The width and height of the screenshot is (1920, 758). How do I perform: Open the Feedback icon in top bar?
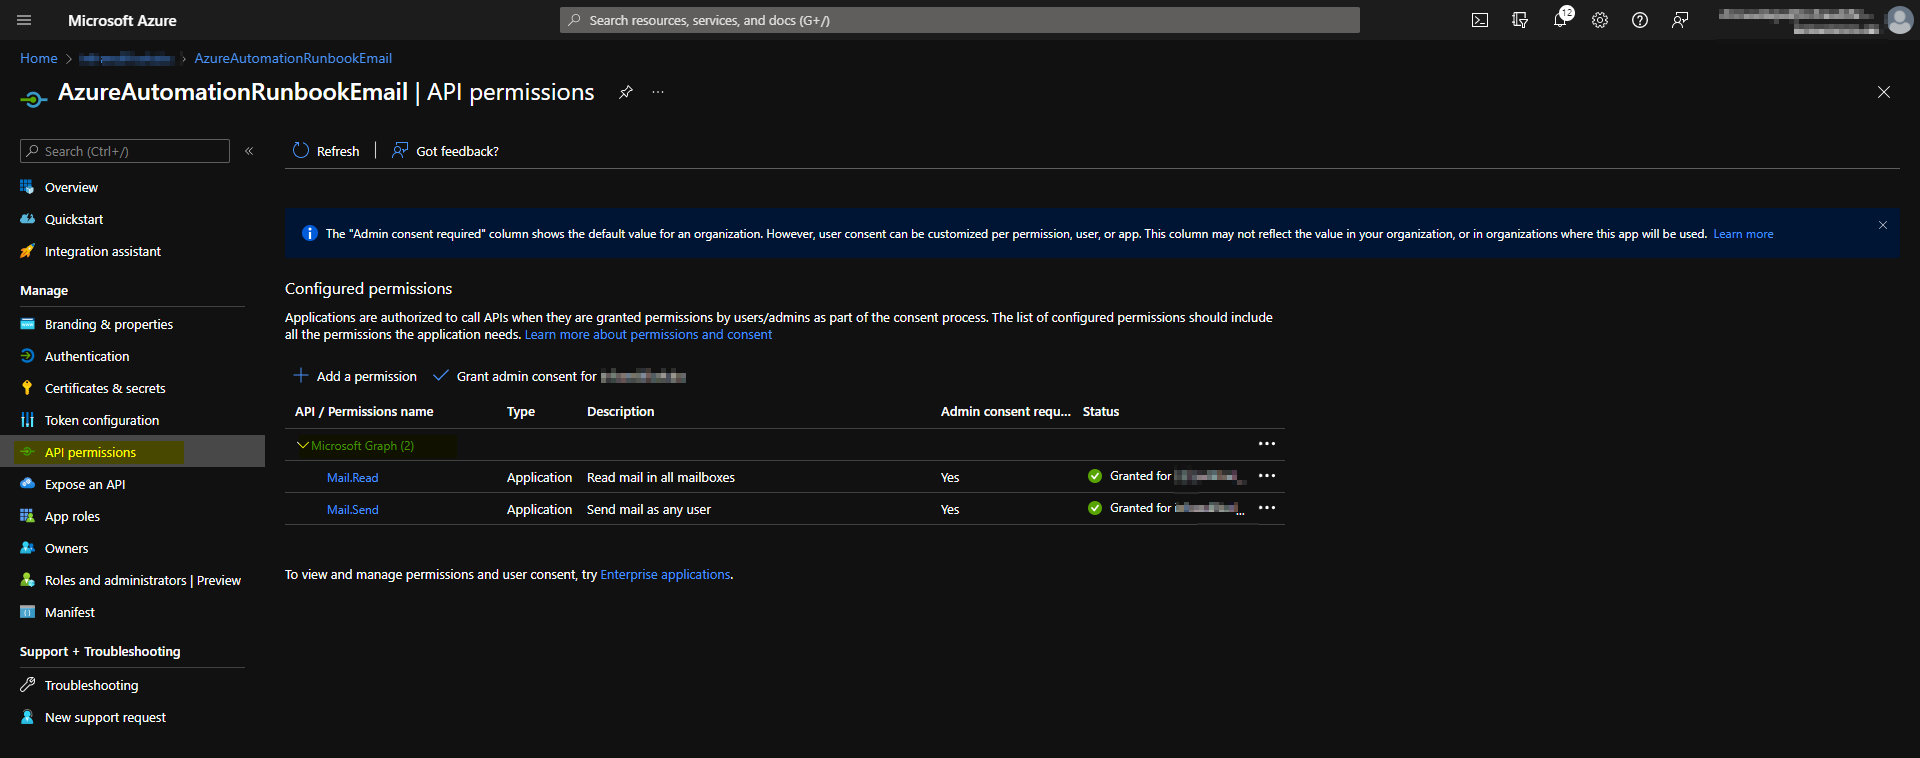pos(1680,20)
